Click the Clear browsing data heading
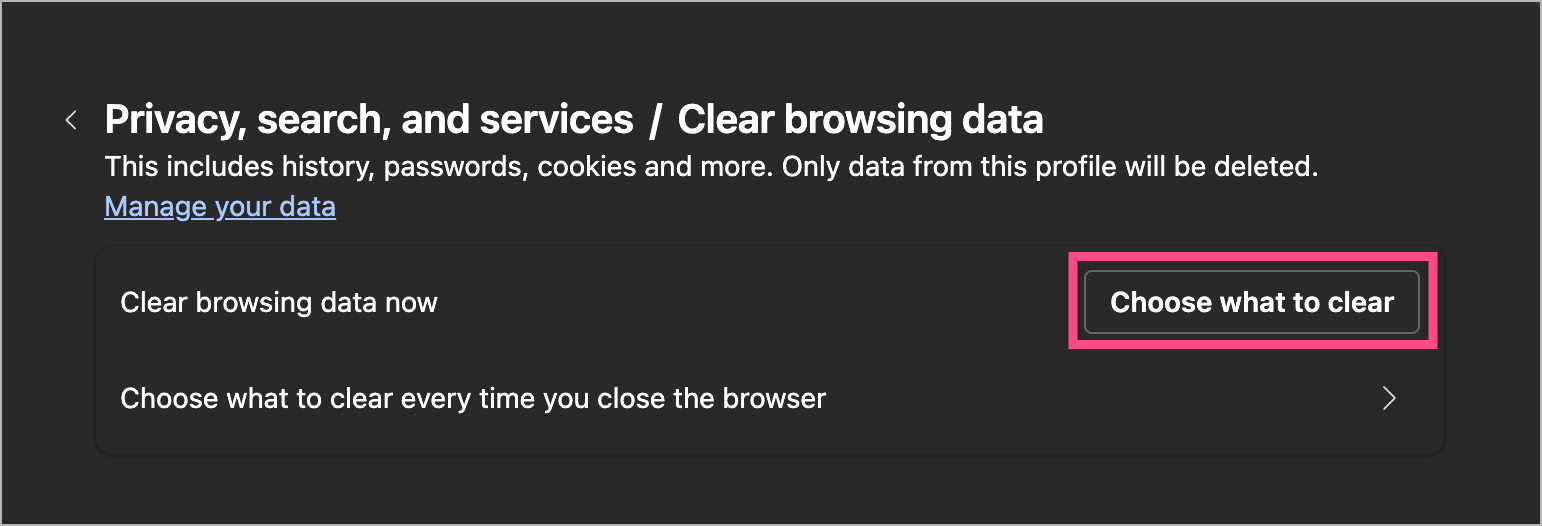 point(860,120)
